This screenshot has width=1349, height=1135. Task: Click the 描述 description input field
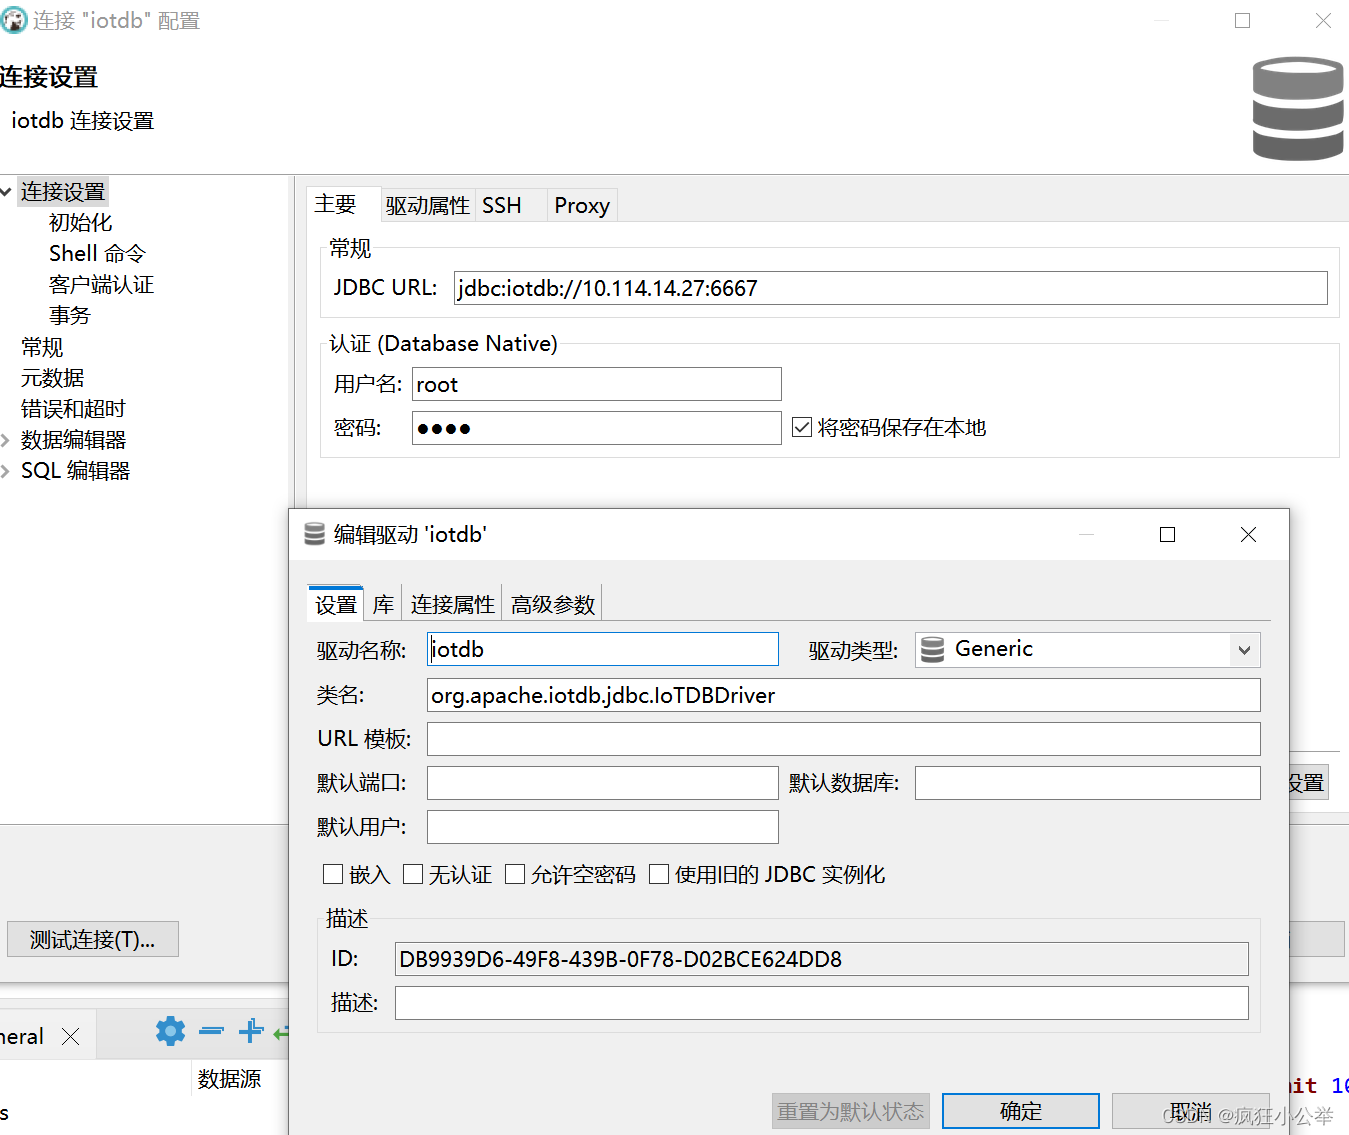tap(821, 1003)
